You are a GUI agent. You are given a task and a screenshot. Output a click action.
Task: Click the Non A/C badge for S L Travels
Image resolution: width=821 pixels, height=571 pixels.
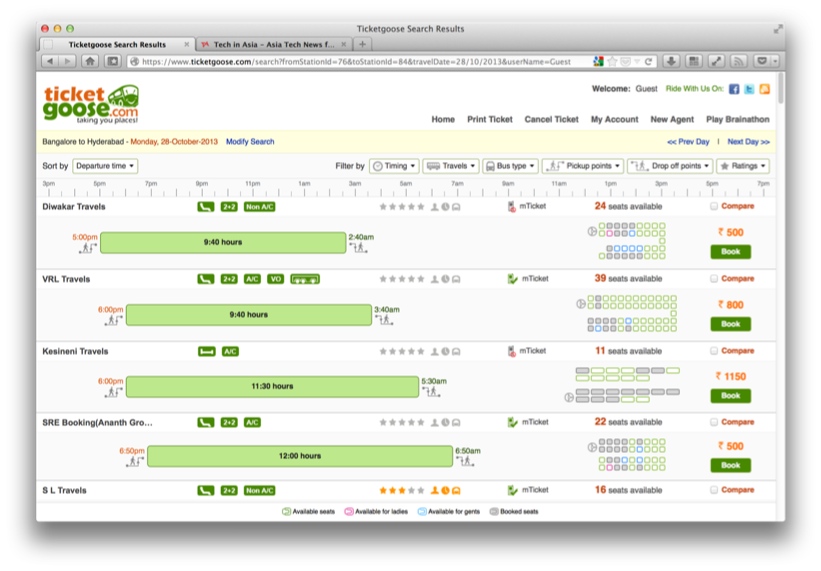(260, 490)
